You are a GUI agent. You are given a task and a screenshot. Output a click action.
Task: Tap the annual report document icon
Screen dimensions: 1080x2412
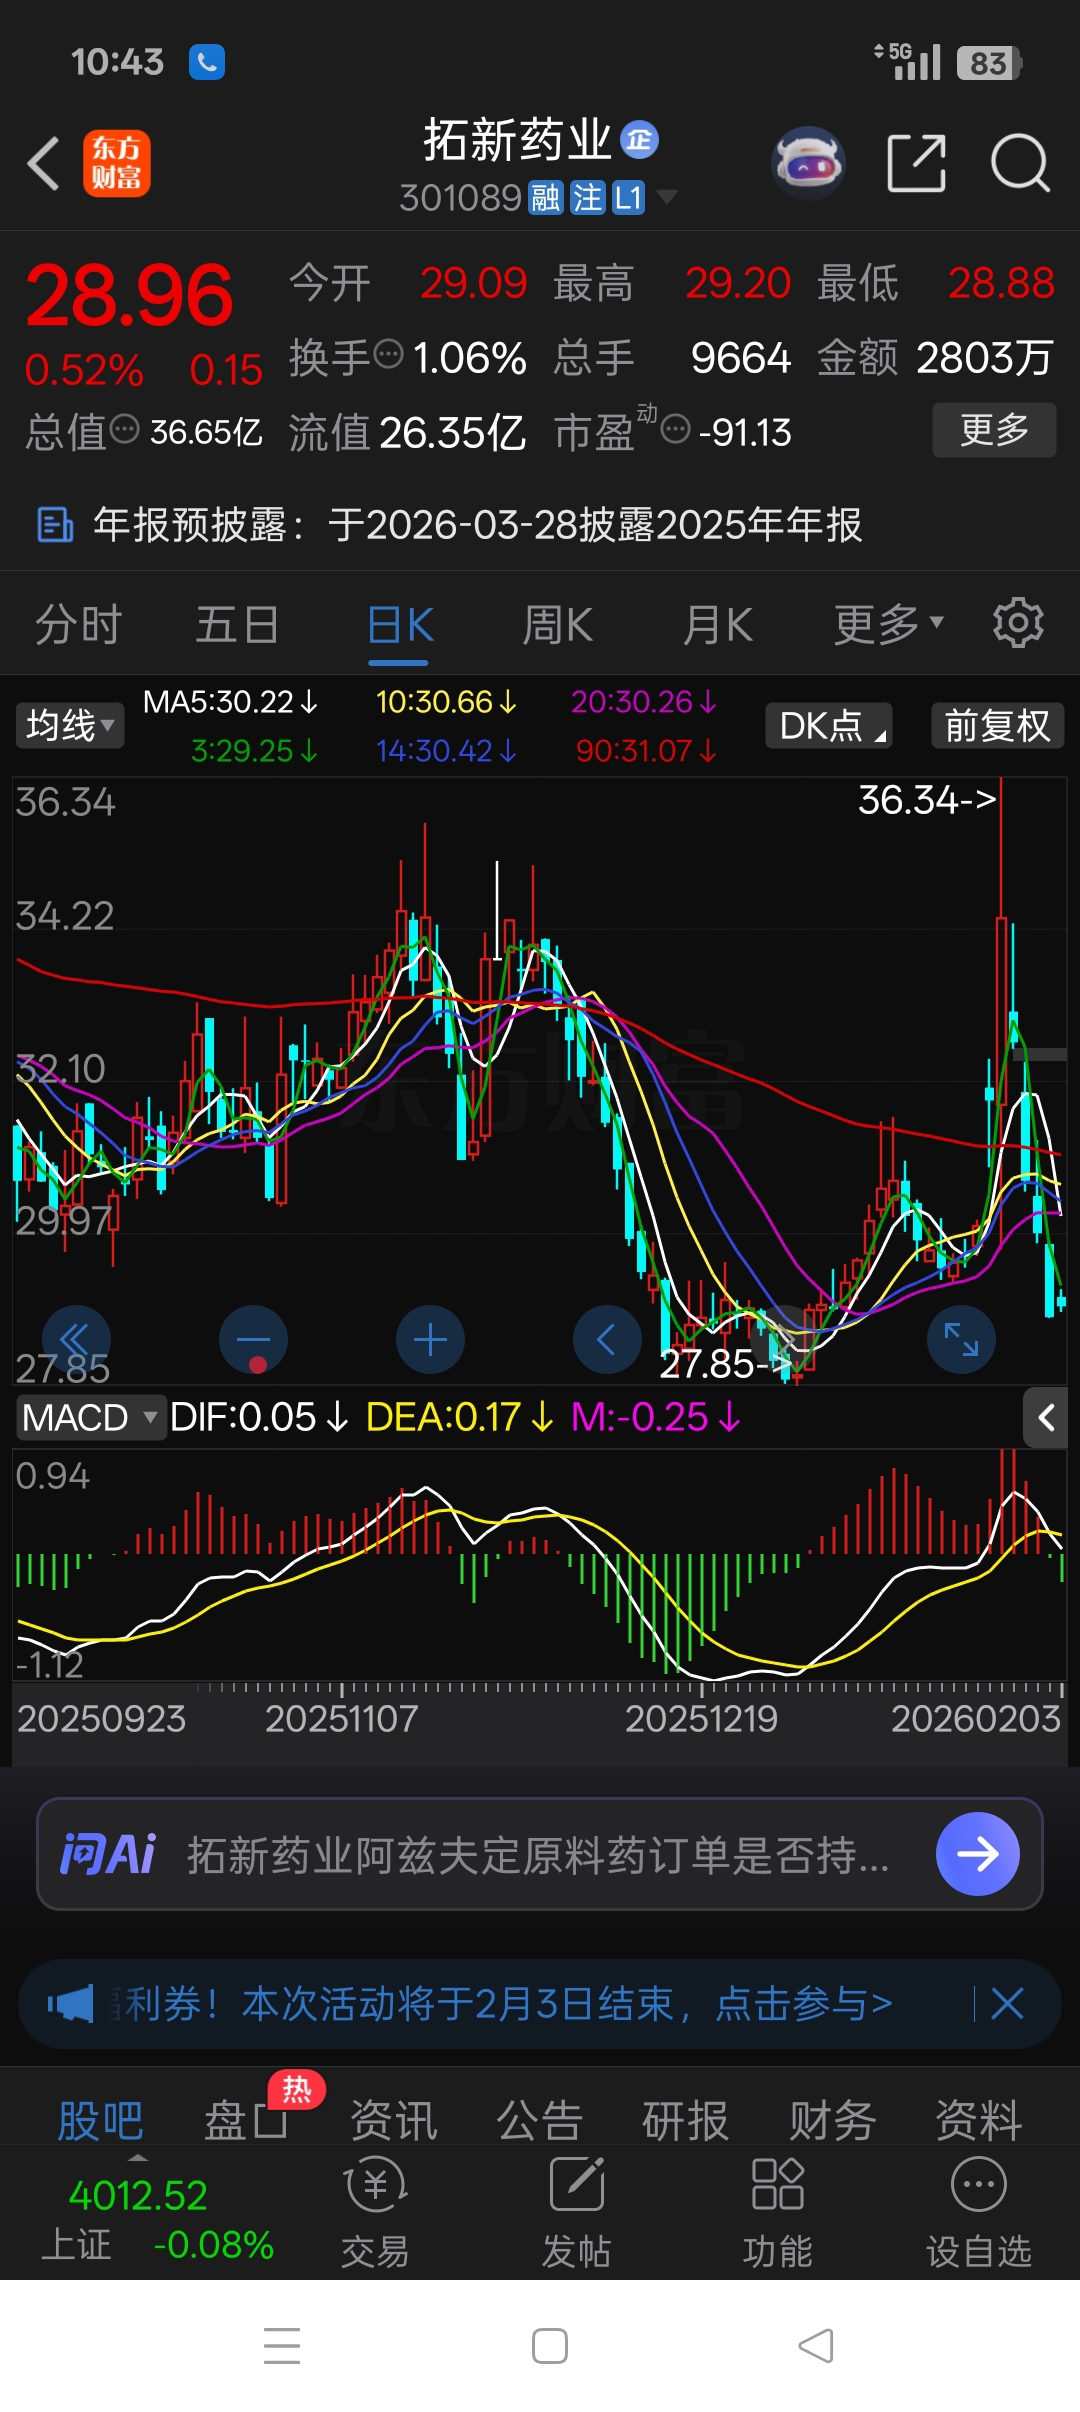pyautogui.click(x=55, y=524)
